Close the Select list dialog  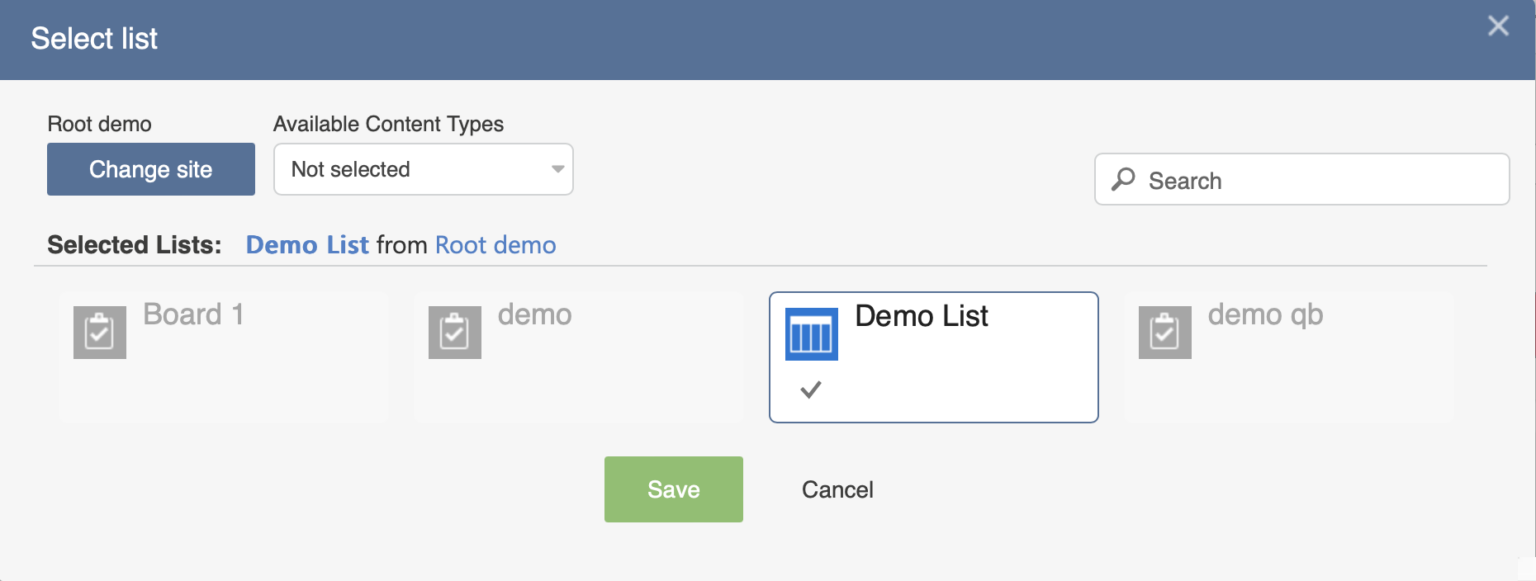[1498, 26]
